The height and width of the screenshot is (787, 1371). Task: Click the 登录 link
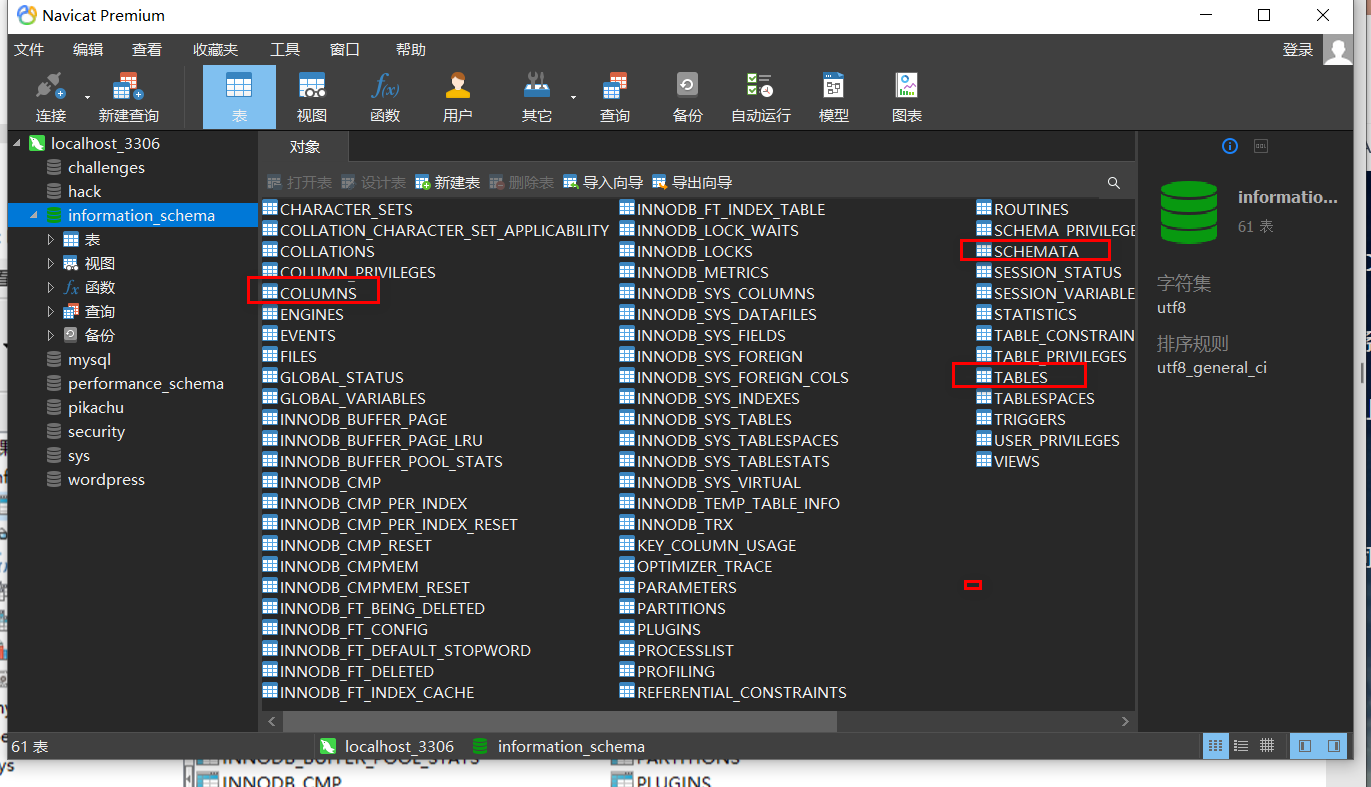[x=1298, y=49]
